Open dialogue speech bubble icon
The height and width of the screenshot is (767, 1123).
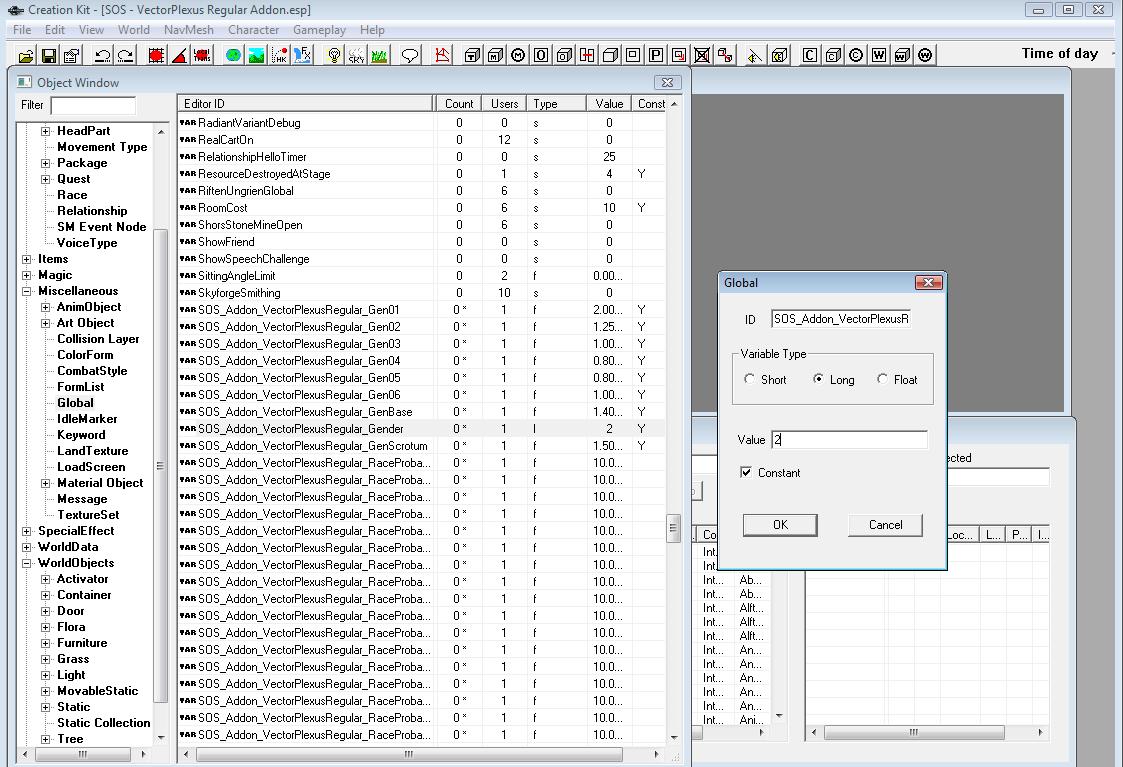(410, 55)
